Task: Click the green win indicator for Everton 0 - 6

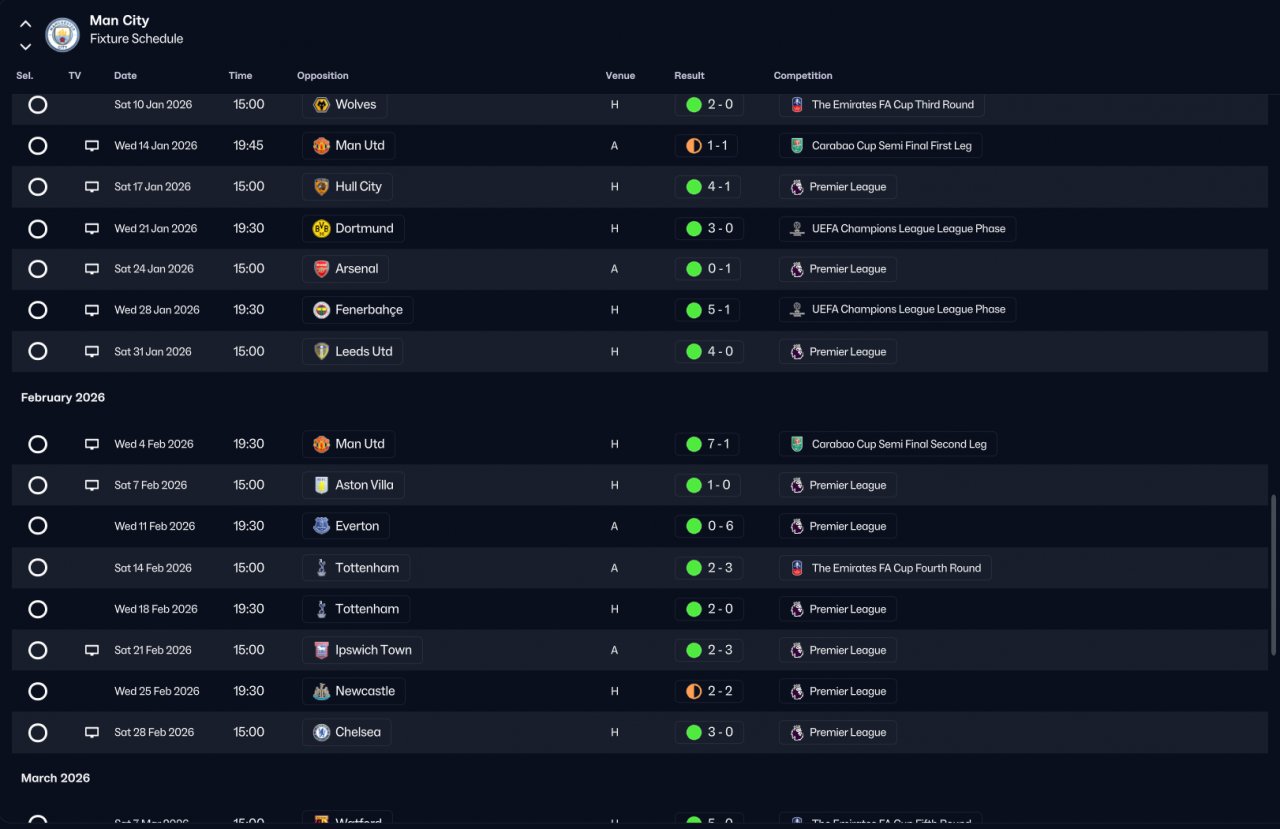Action: coord(694,526)
